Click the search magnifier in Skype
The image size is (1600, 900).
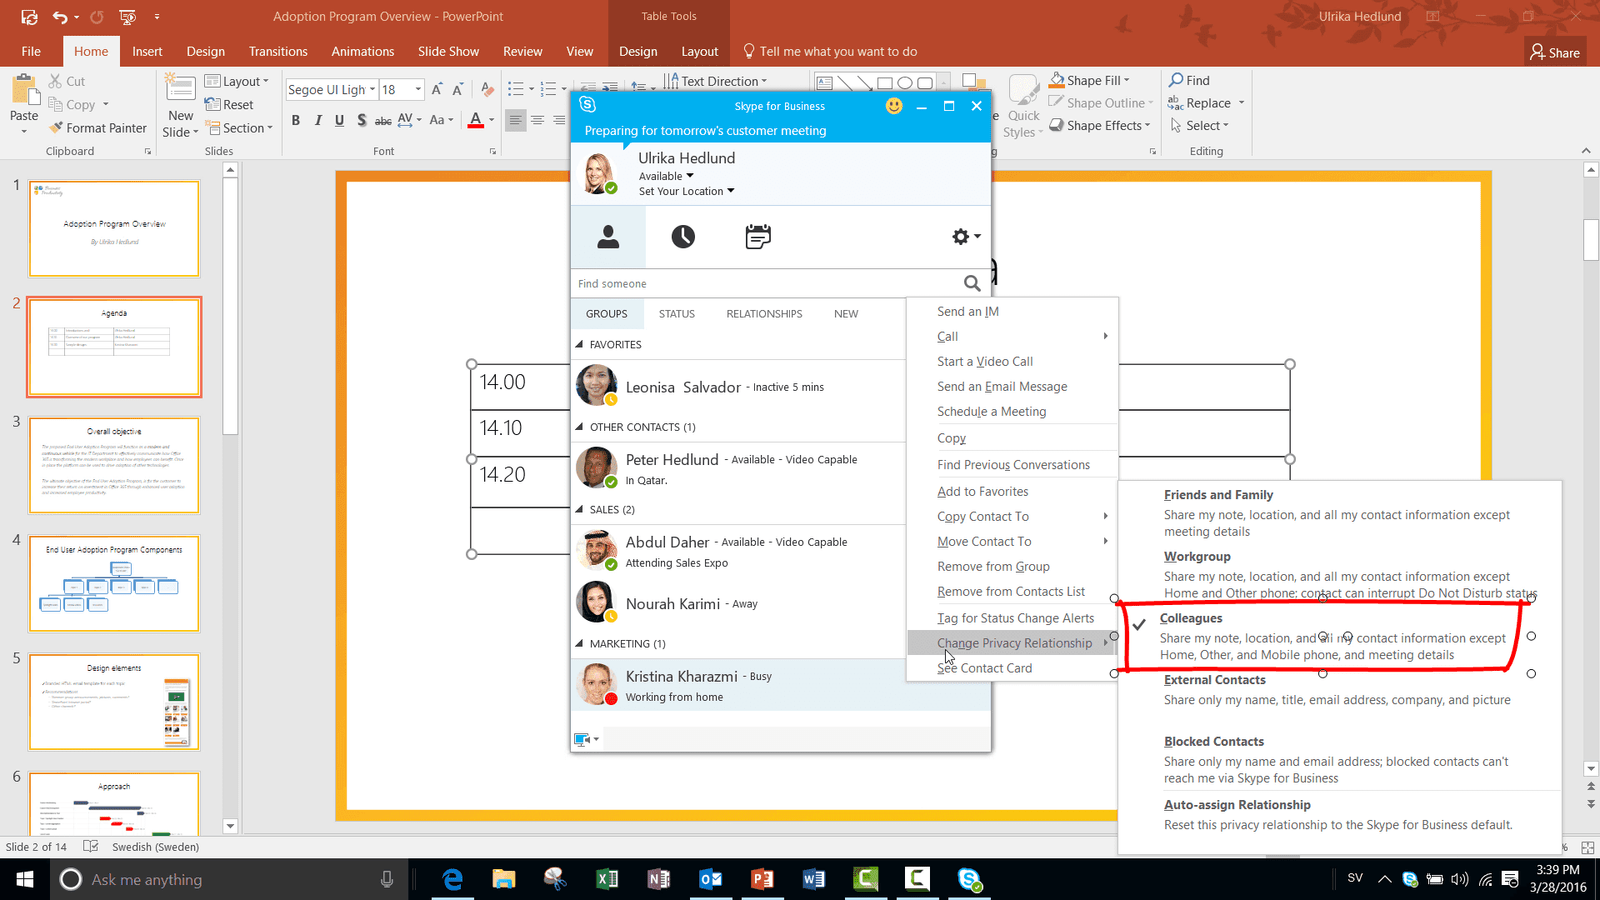pyautogui.click(x=971, y=284)
